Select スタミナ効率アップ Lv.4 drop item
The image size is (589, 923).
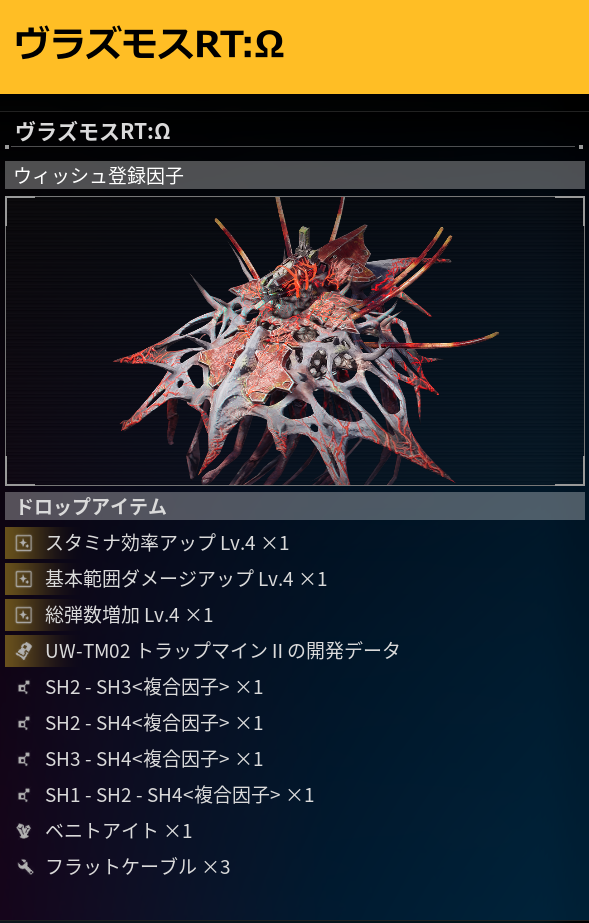coord(167,543)
